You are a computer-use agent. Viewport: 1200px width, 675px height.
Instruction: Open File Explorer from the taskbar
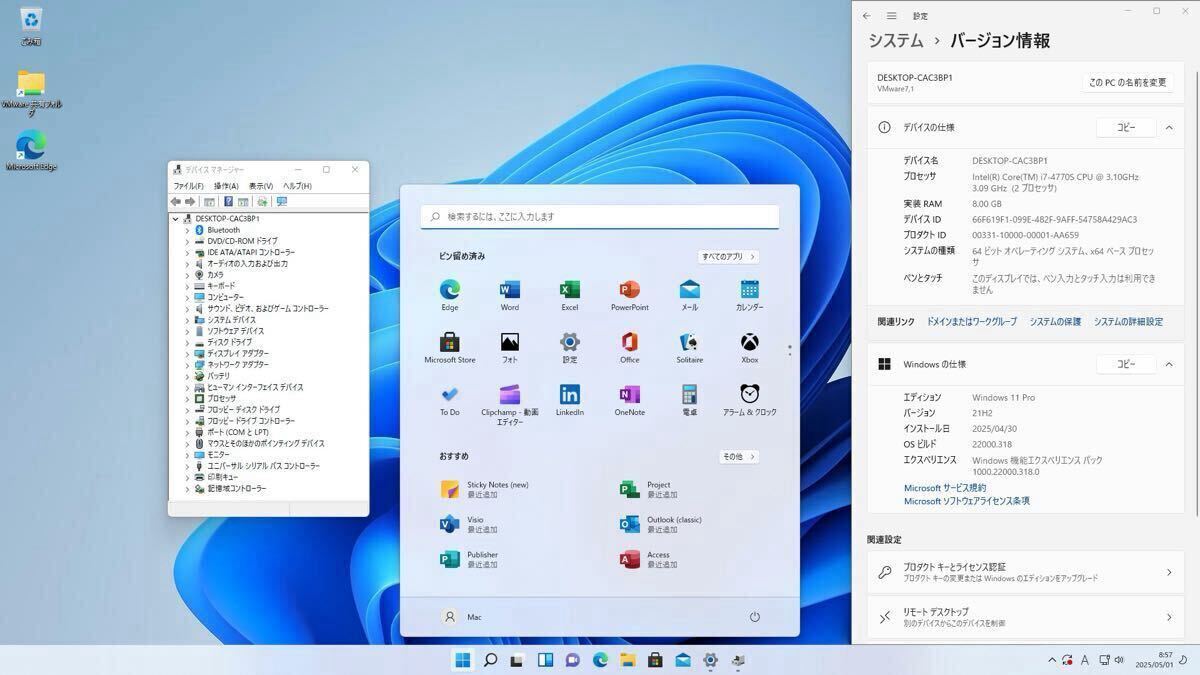coord(628,660)
